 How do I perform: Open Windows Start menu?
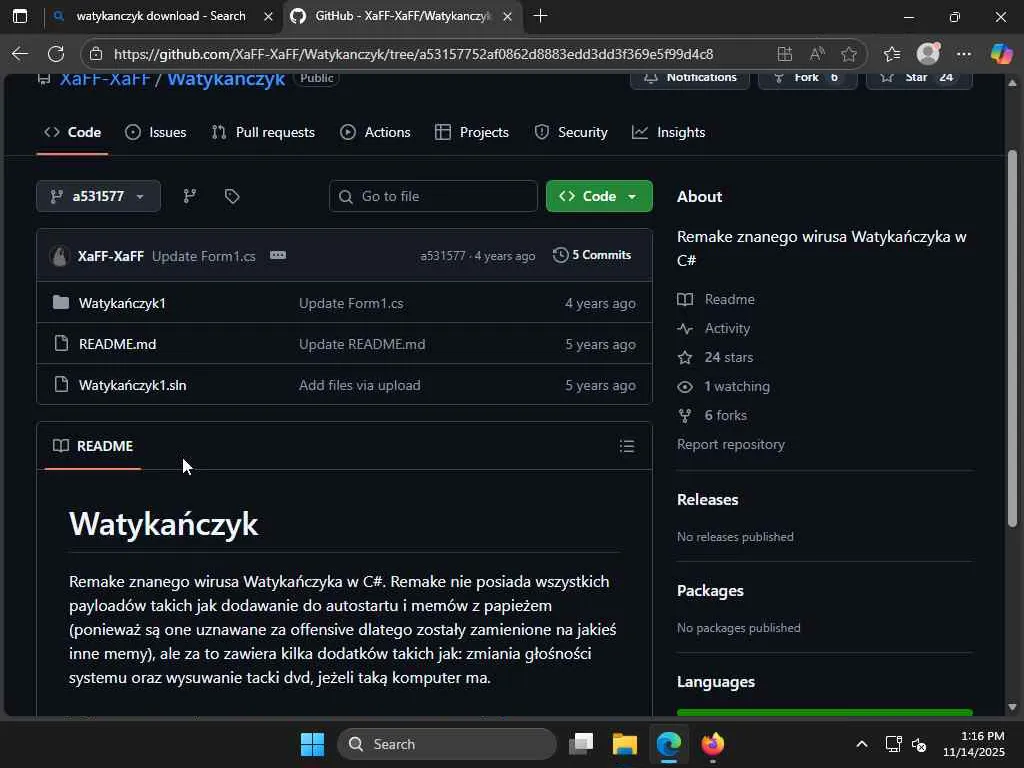(x=312, y=744)
